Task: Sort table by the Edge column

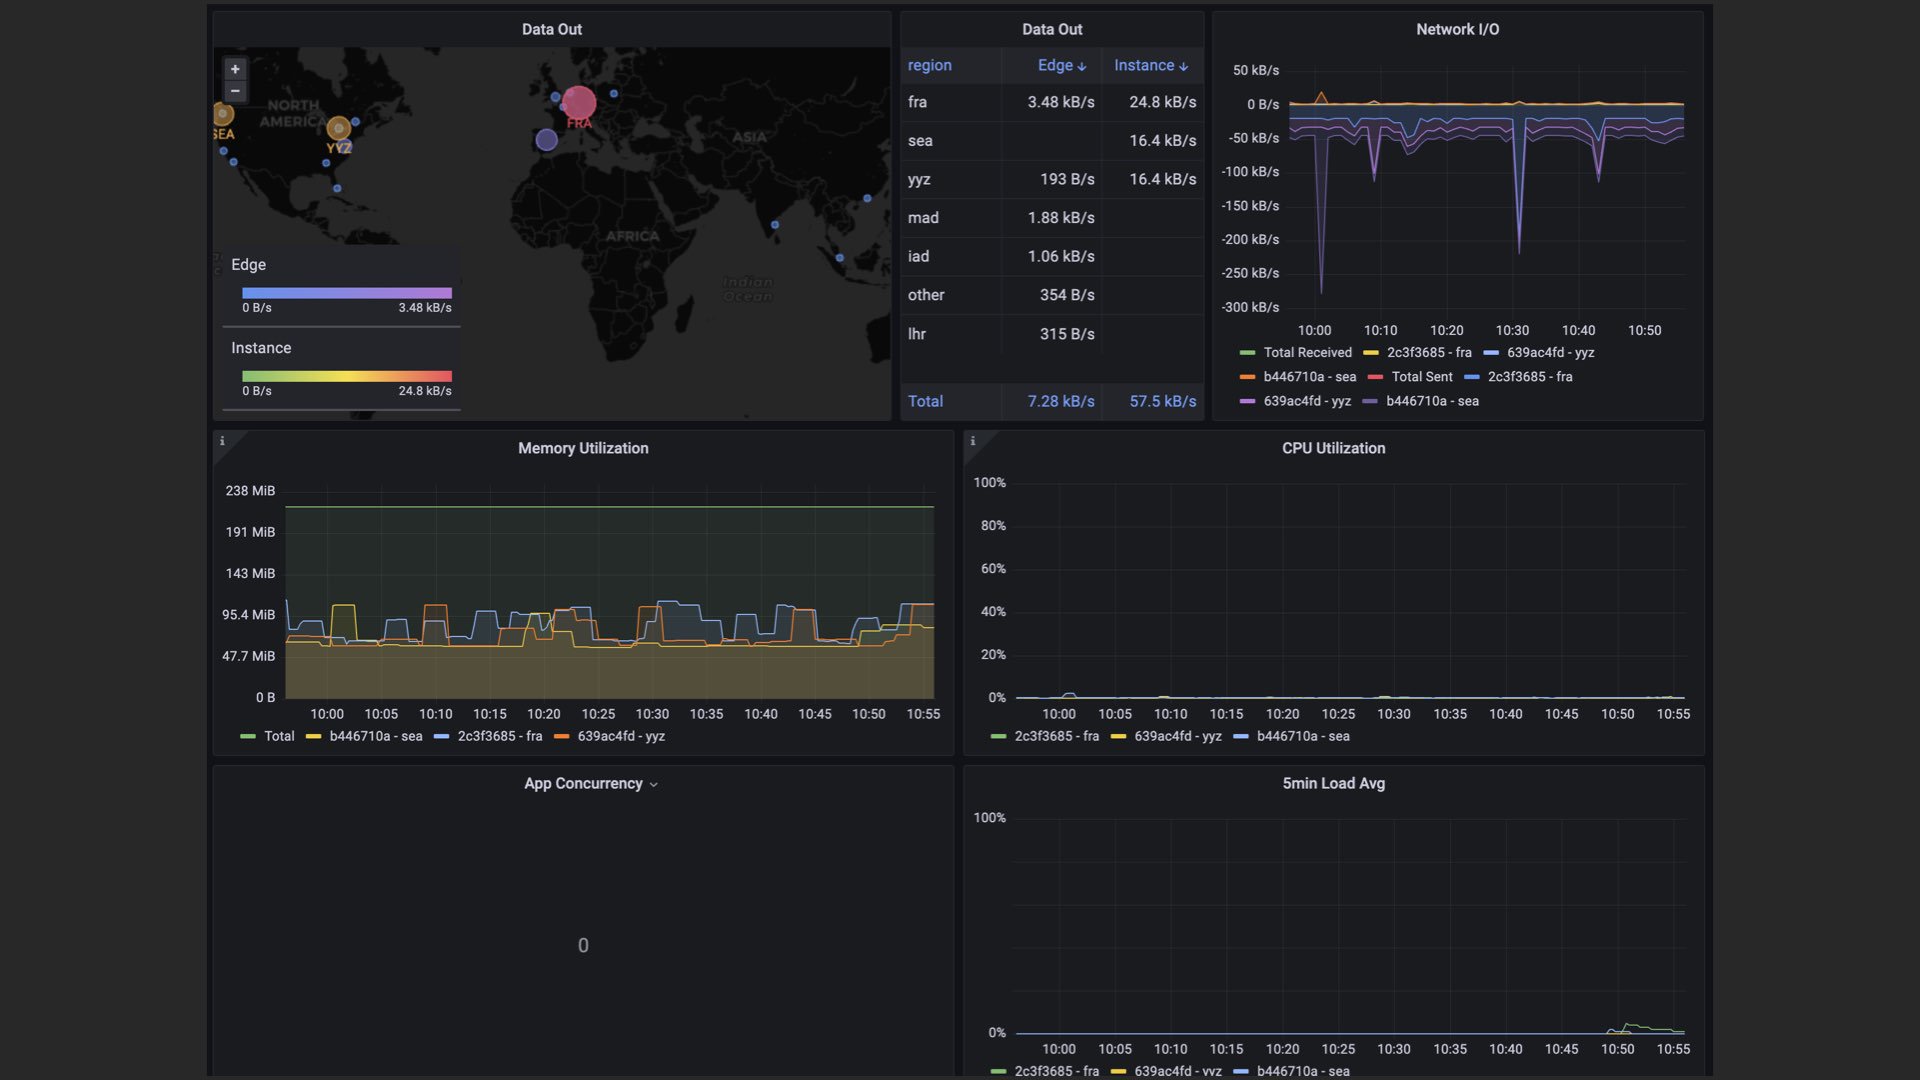Action: (x=1060, y=65)
